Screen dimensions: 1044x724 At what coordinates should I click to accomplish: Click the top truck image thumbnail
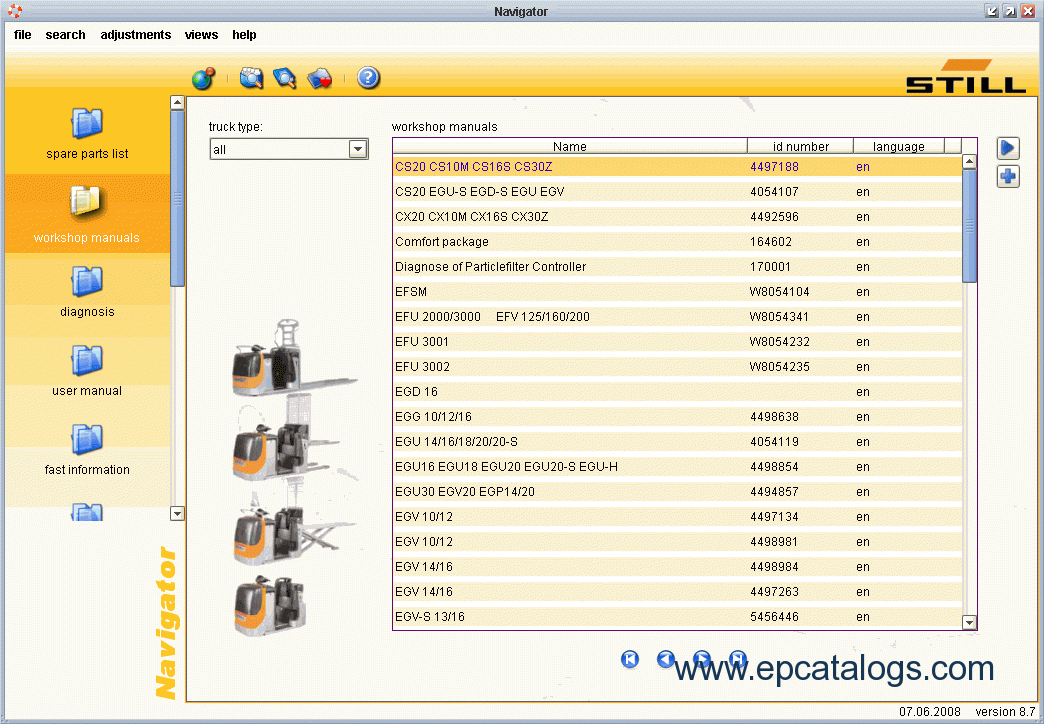[x=293, y=358]
